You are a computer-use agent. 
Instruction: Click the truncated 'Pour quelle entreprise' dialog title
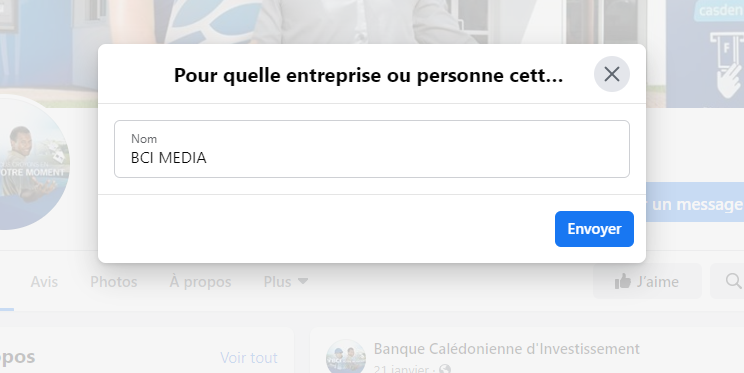pyautogui.click(x=368, y=75)
